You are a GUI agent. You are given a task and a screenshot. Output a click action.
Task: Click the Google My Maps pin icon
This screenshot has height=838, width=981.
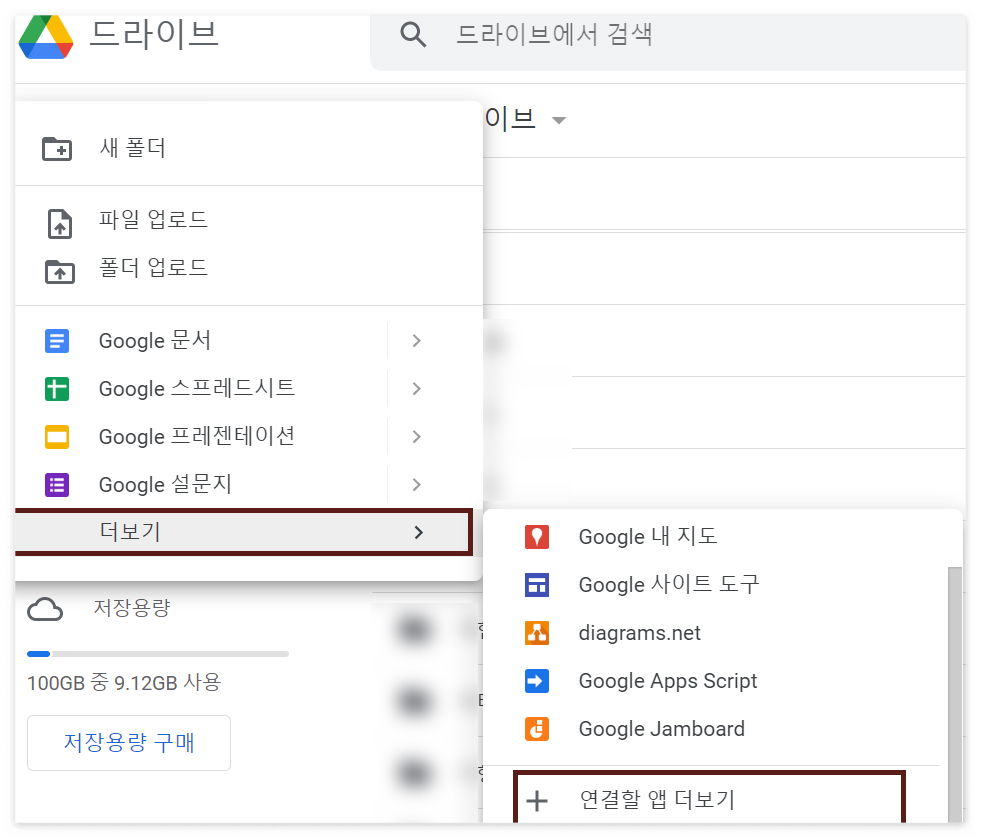coord(537,537)
